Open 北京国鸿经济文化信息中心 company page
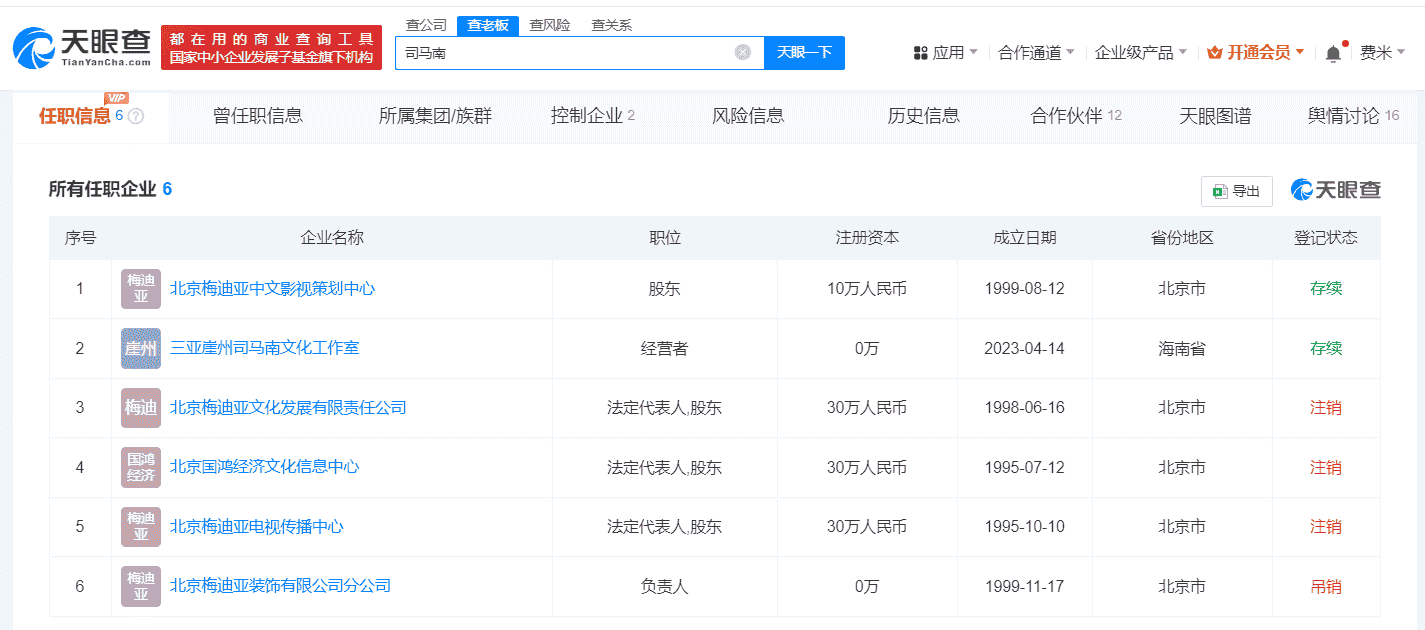Screen dimensions: 1425x630 point(265,467)
